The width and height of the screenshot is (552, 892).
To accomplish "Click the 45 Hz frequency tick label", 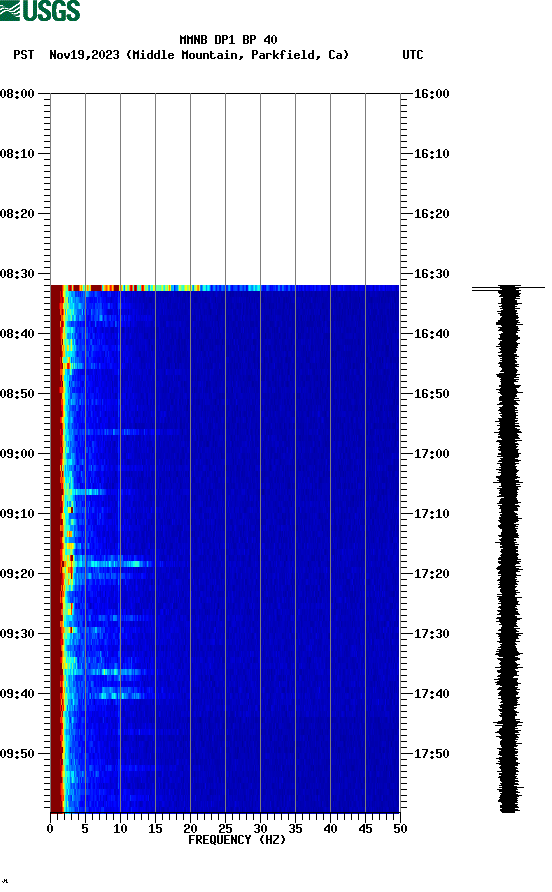I will click(365, 829).
